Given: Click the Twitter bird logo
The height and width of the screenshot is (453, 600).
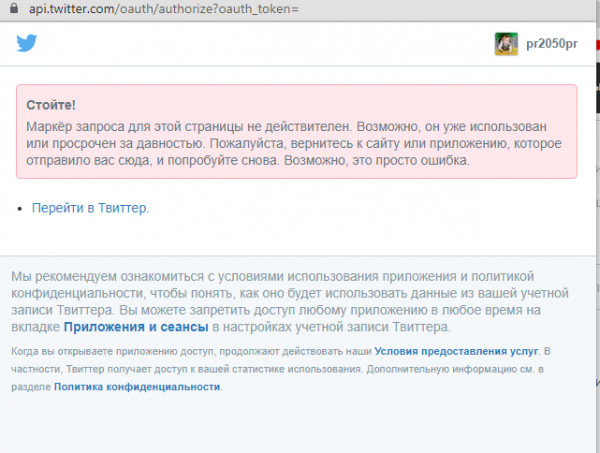Looking at the screenshot, I should click(27, 43).
